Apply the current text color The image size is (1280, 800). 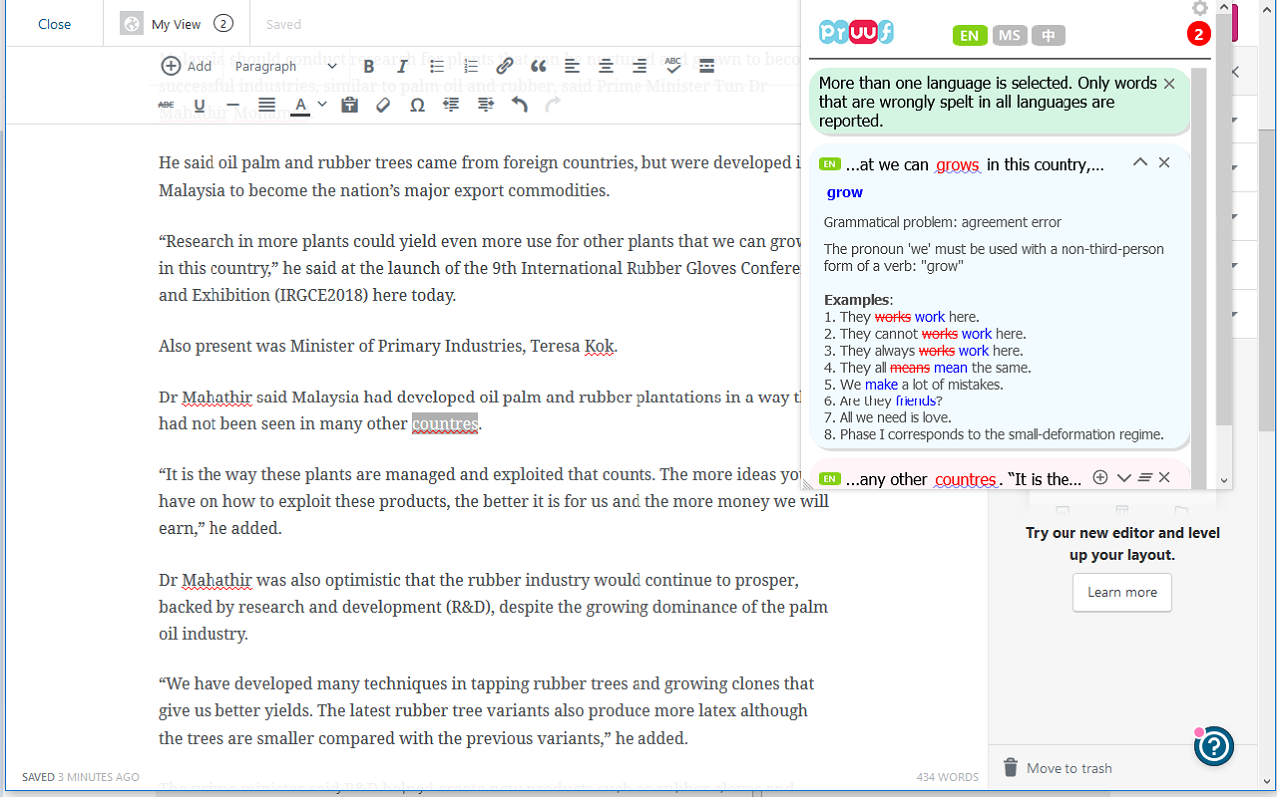click(x=301, y=105)
